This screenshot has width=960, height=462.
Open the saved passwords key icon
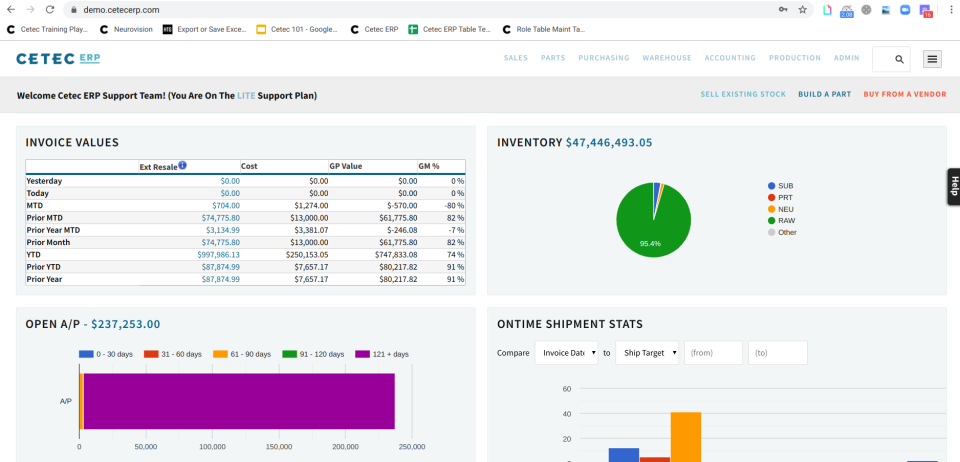(783, 10)
